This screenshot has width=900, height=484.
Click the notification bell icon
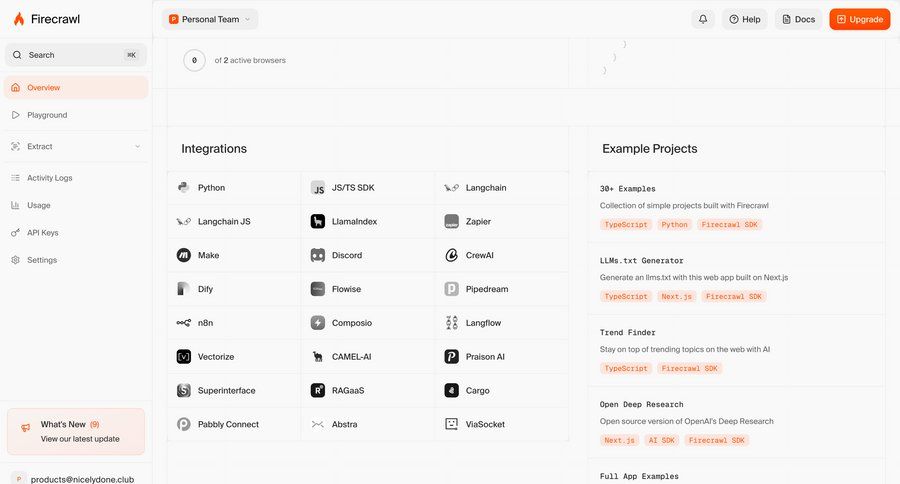click(x=703, y=19)
